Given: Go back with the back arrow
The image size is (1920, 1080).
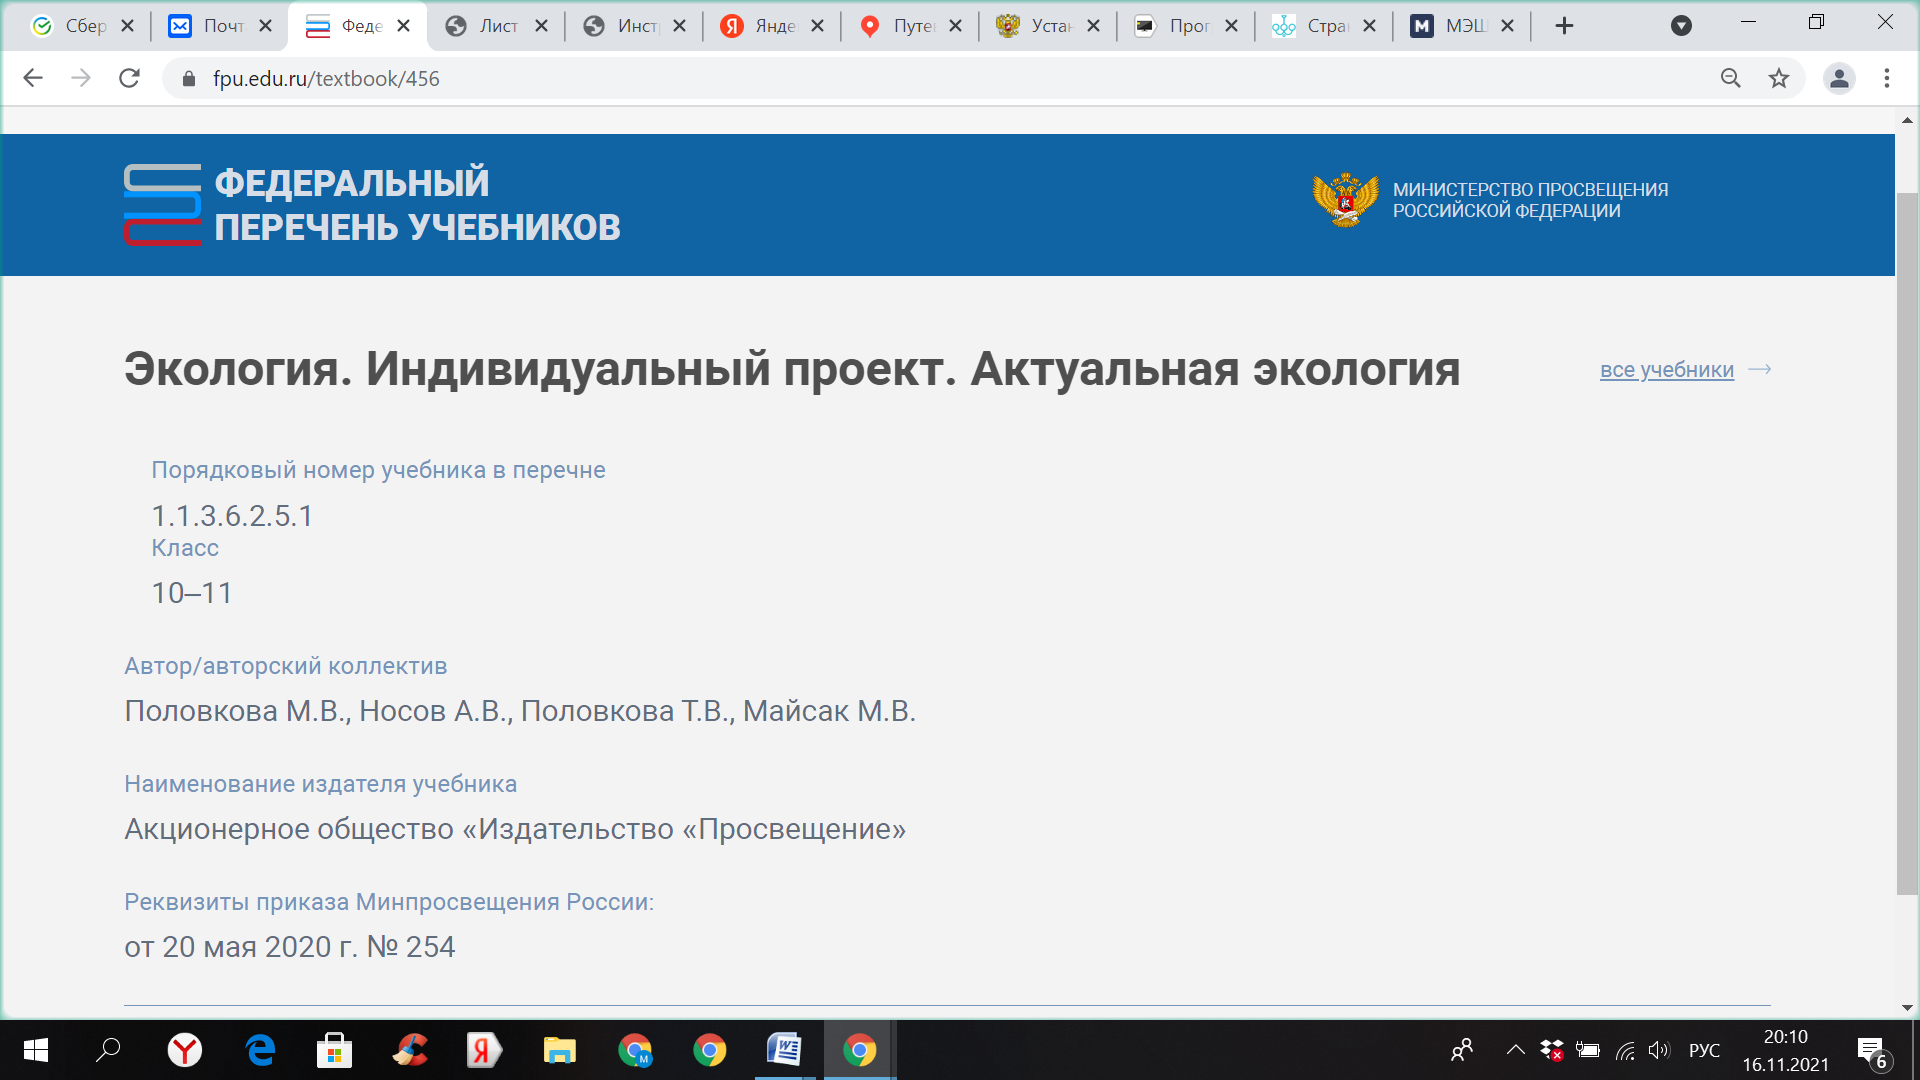Looking at the screenshot, I should (x=33, y=78).
